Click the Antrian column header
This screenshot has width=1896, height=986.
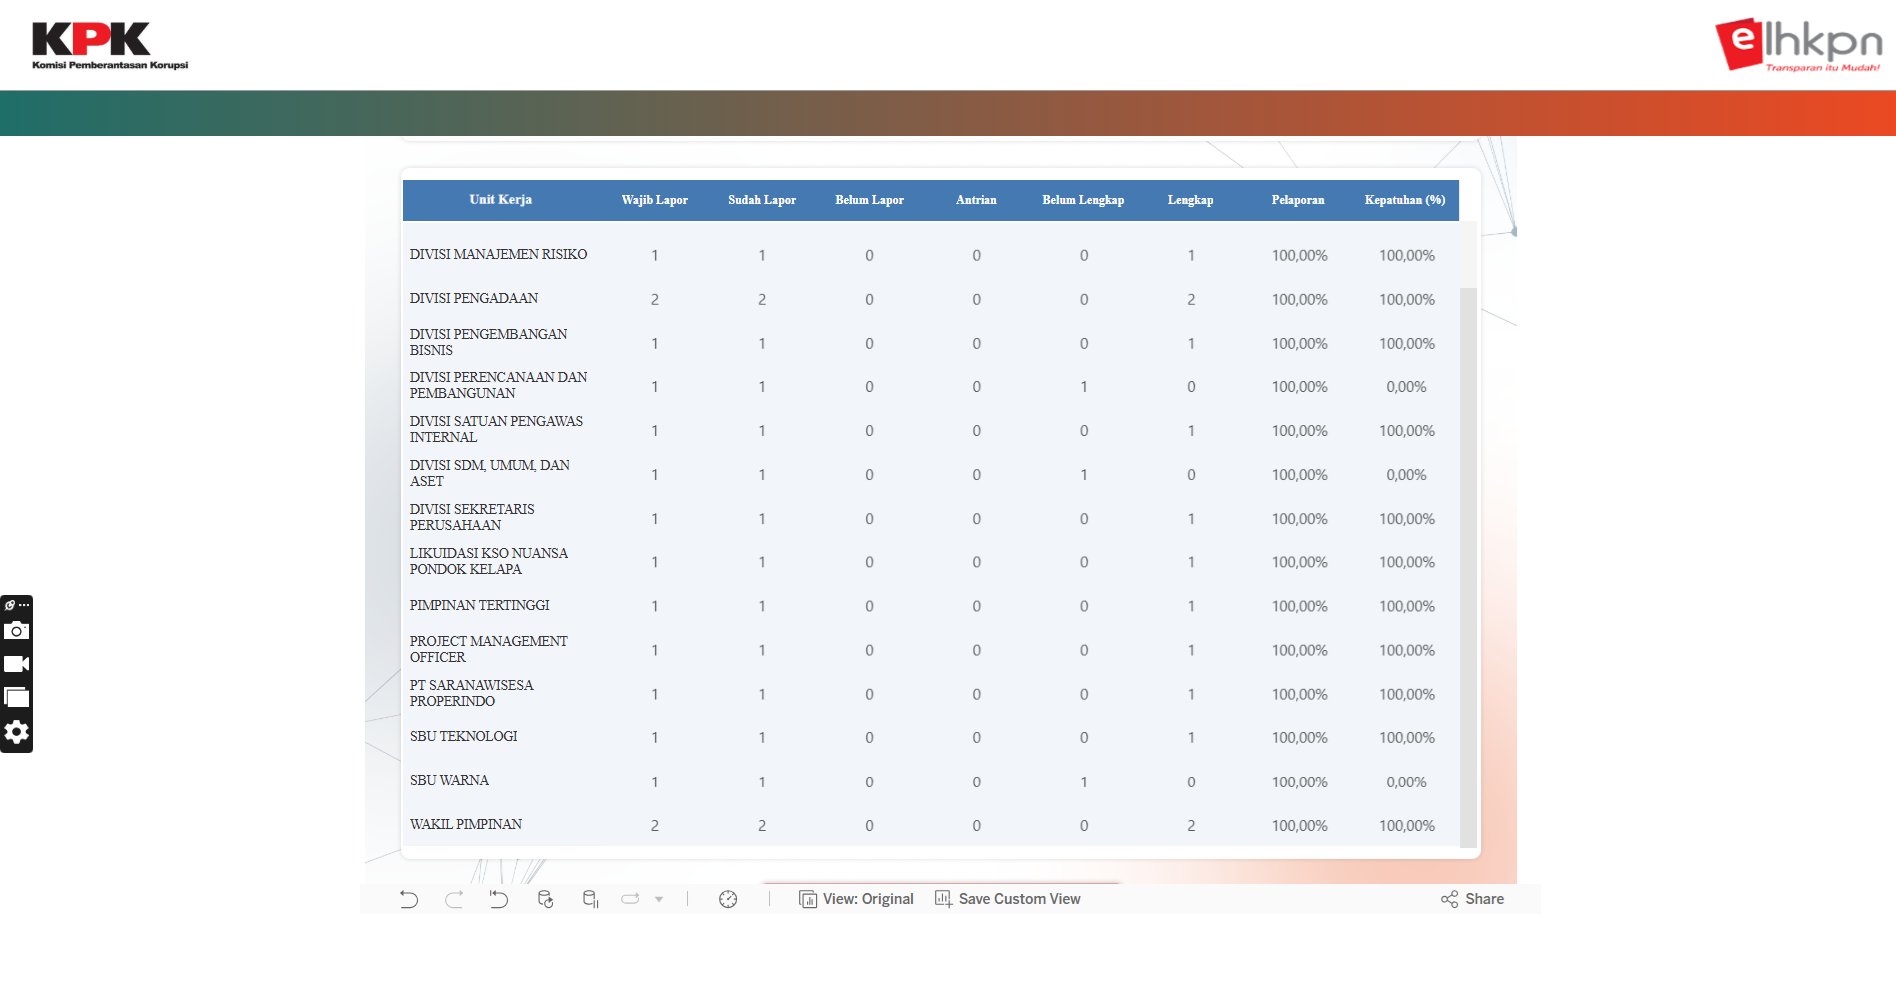(x=976, y=200)
